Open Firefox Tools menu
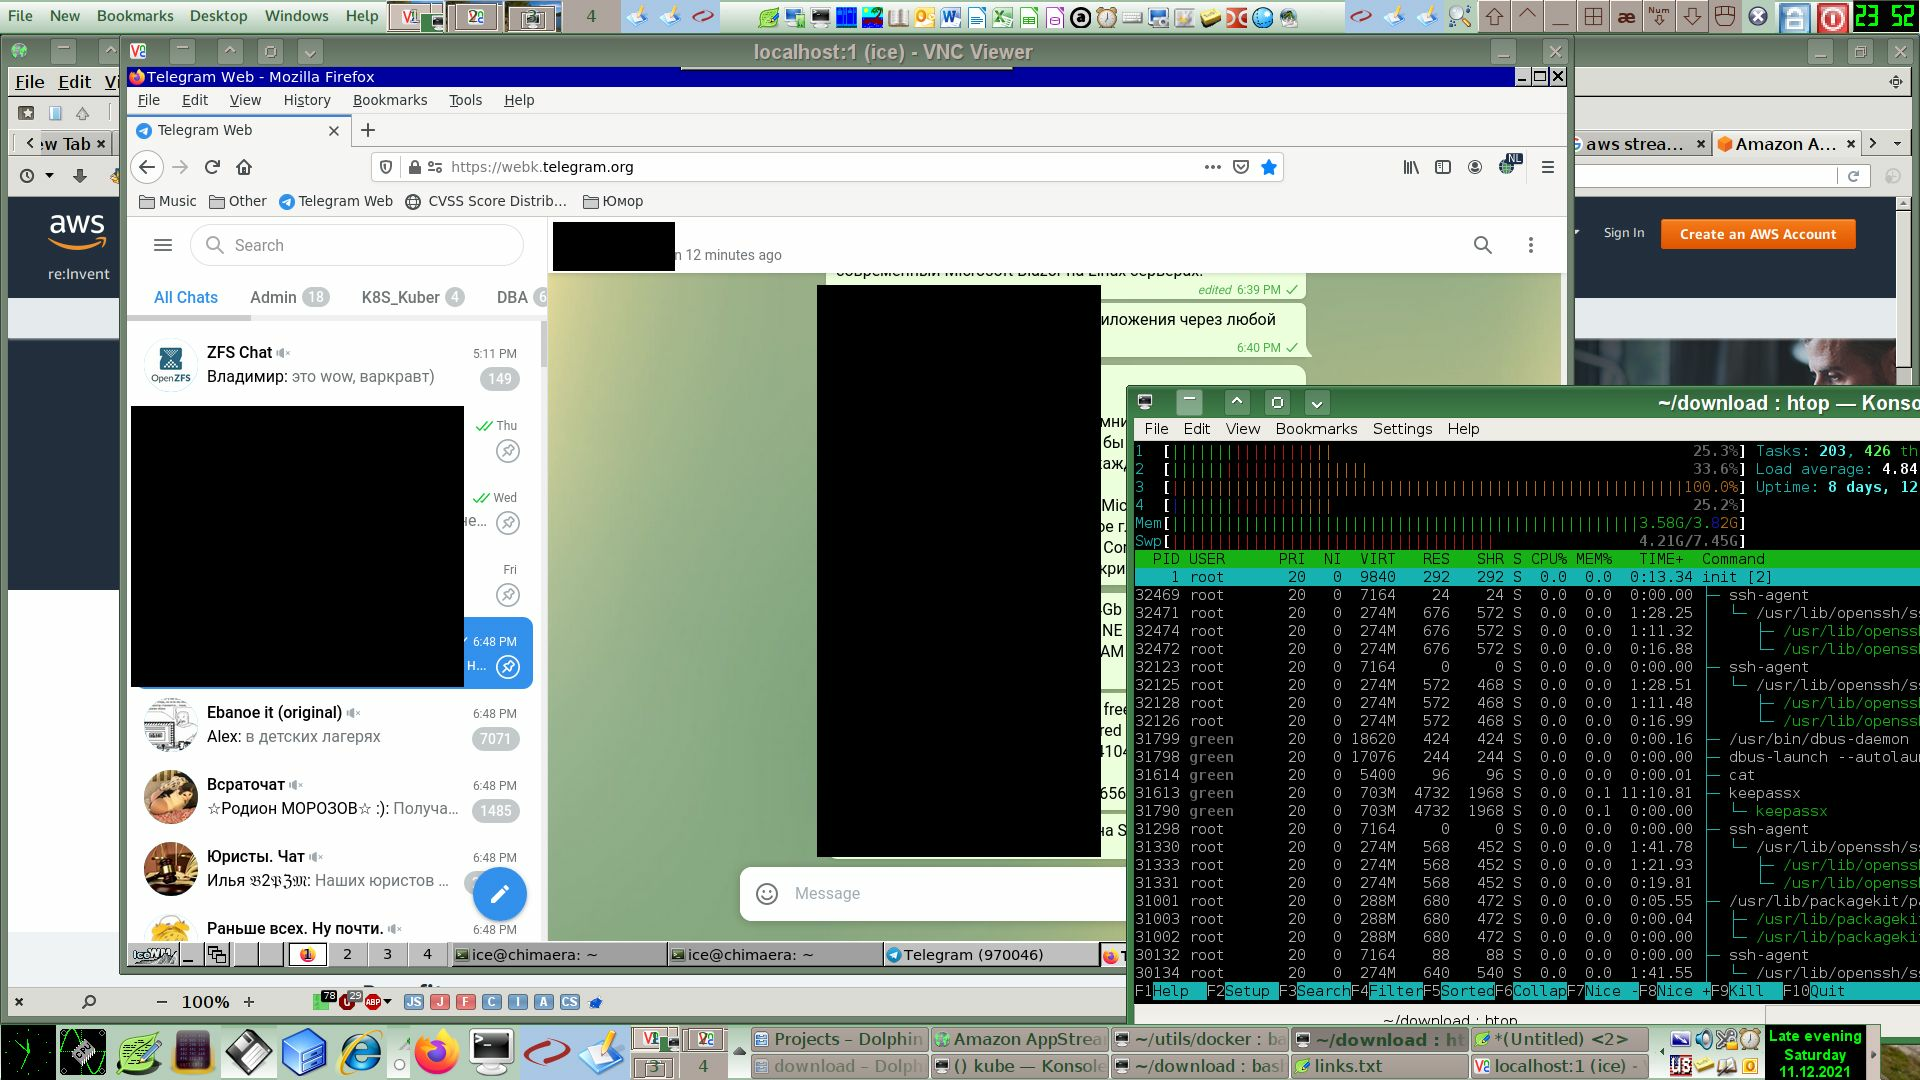The height and width of the screenshot is (1080, 1920). pyautogui.click(x=465, y=100)
